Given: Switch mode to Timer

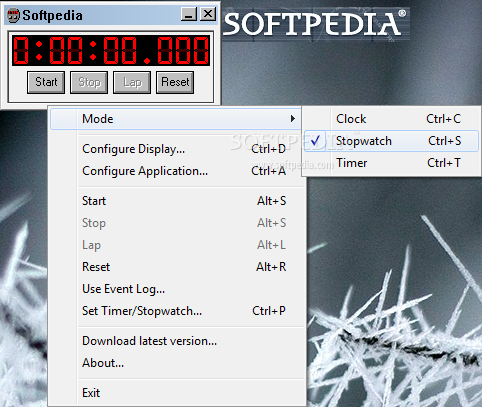Looking at the screenshot, I should 391,163.
